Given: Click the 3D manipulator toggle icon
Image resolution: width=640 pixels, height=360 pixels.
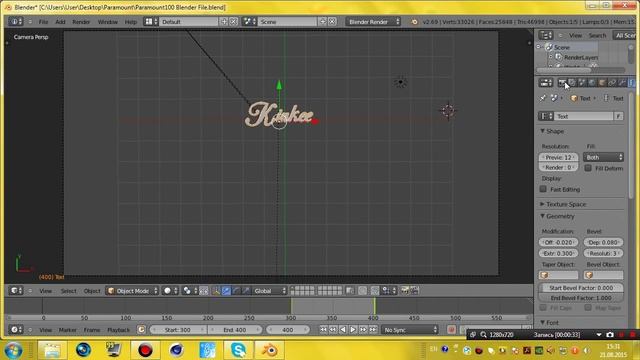Looking at the screenshot, I should pos(216,291).
